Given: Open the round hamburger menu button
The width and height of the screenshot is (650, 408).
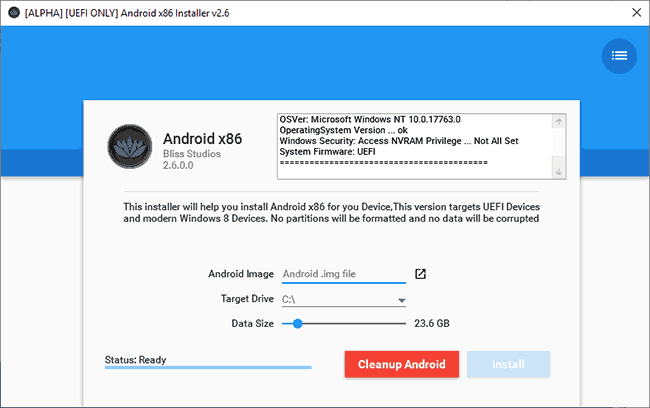Looking at the screenshot, I should [x=619, y=56].
